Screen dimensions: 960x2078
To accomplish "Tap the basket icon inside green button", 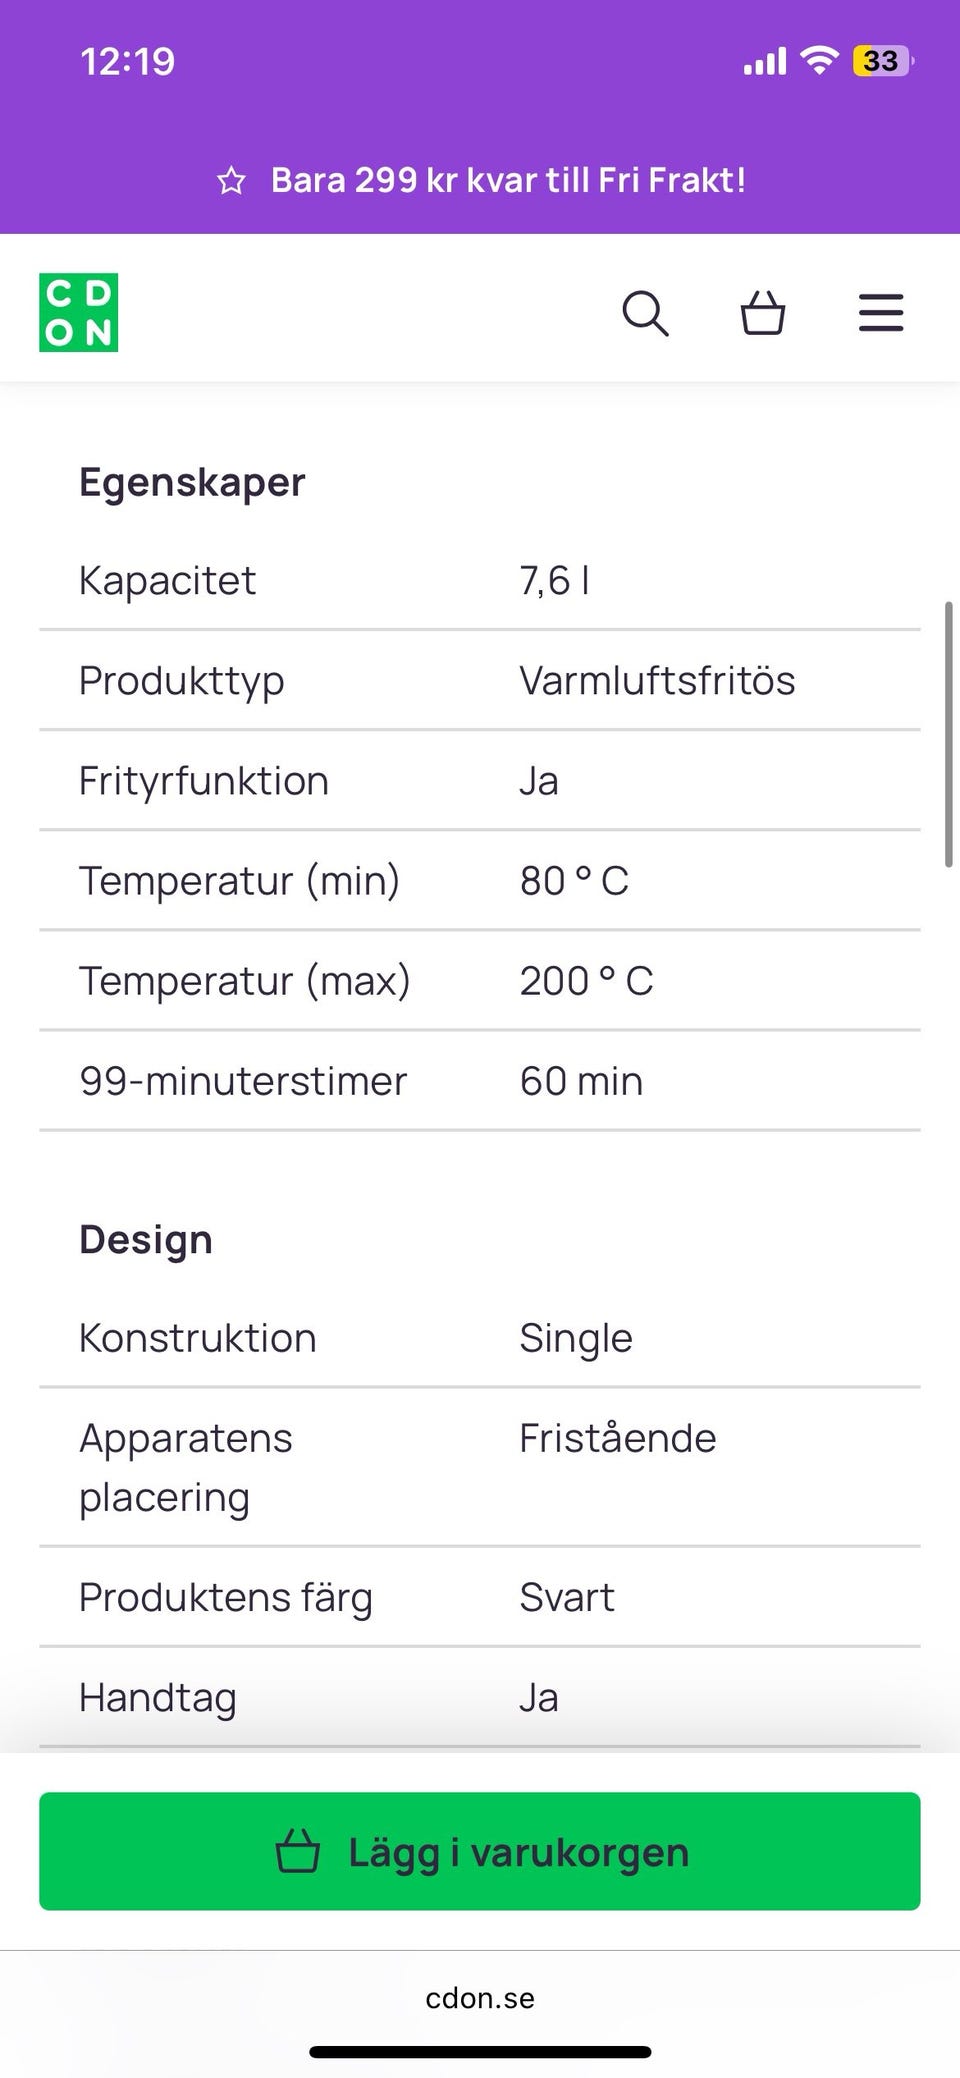I will 297,1851.
